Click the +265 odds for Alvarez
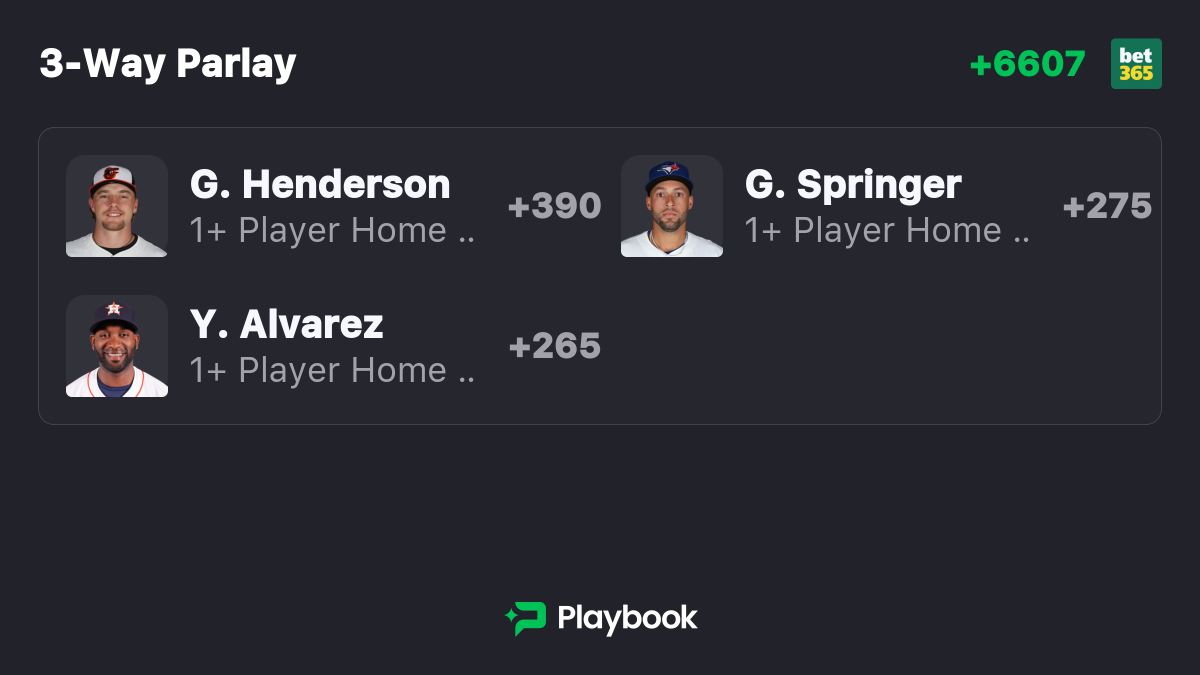This screenshot has width=1200, height=675. (x=555, y=346)
